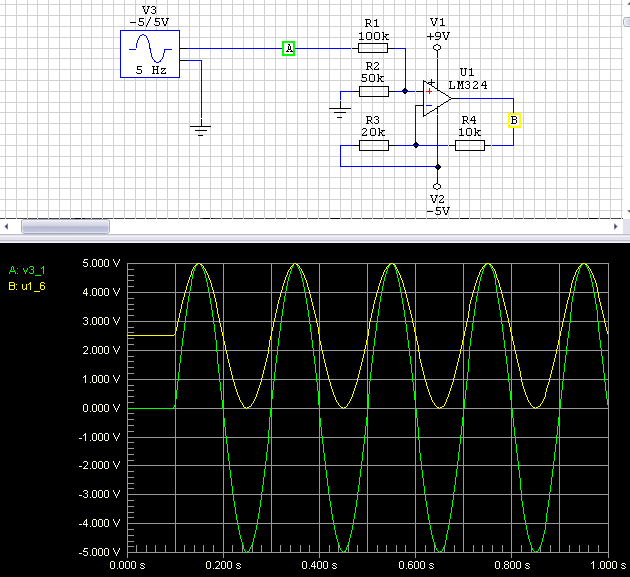The height and width of the screenshot is (577, 630).
Task: Select the ground symbol below R2
Action: pyautogui.click(x=340, y=112)
